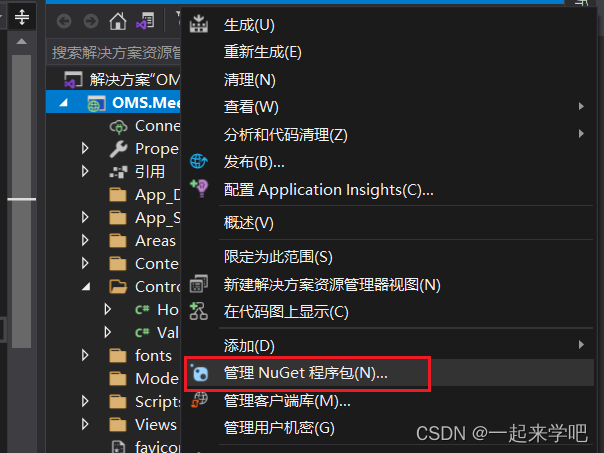The width and height of the screenshot is (604, 453).
Task: Click the back navigation arrow icon
Action: (x=64, y=21)
